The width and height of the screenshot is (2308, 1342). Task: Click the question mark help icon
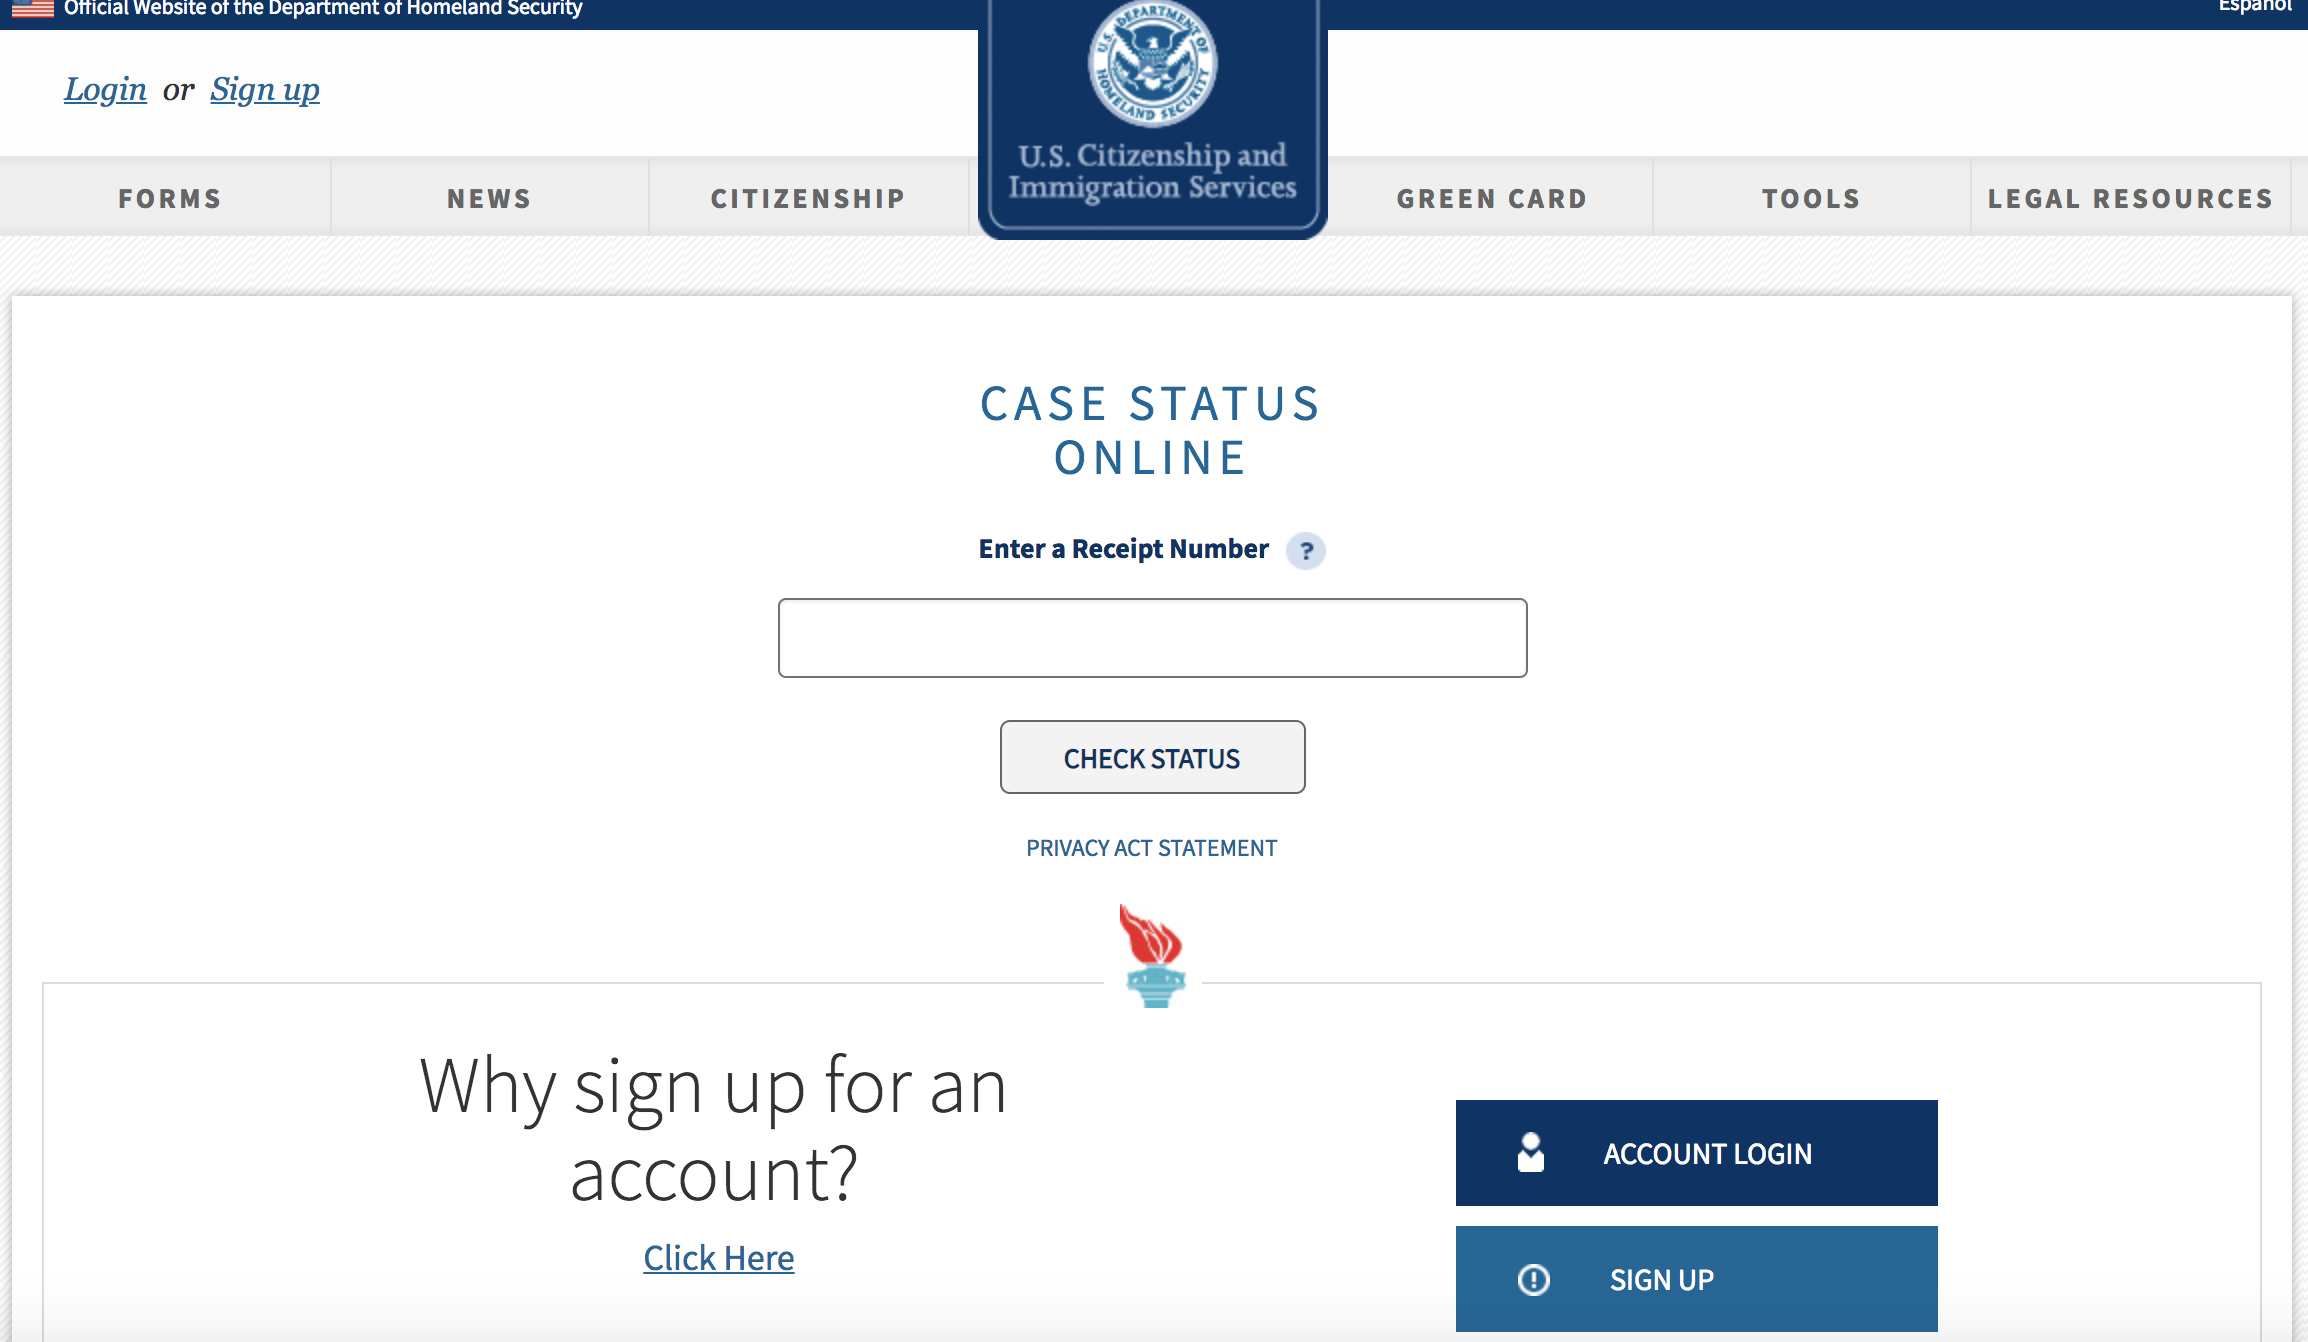pyautogui.click(x=1307, y=550)
